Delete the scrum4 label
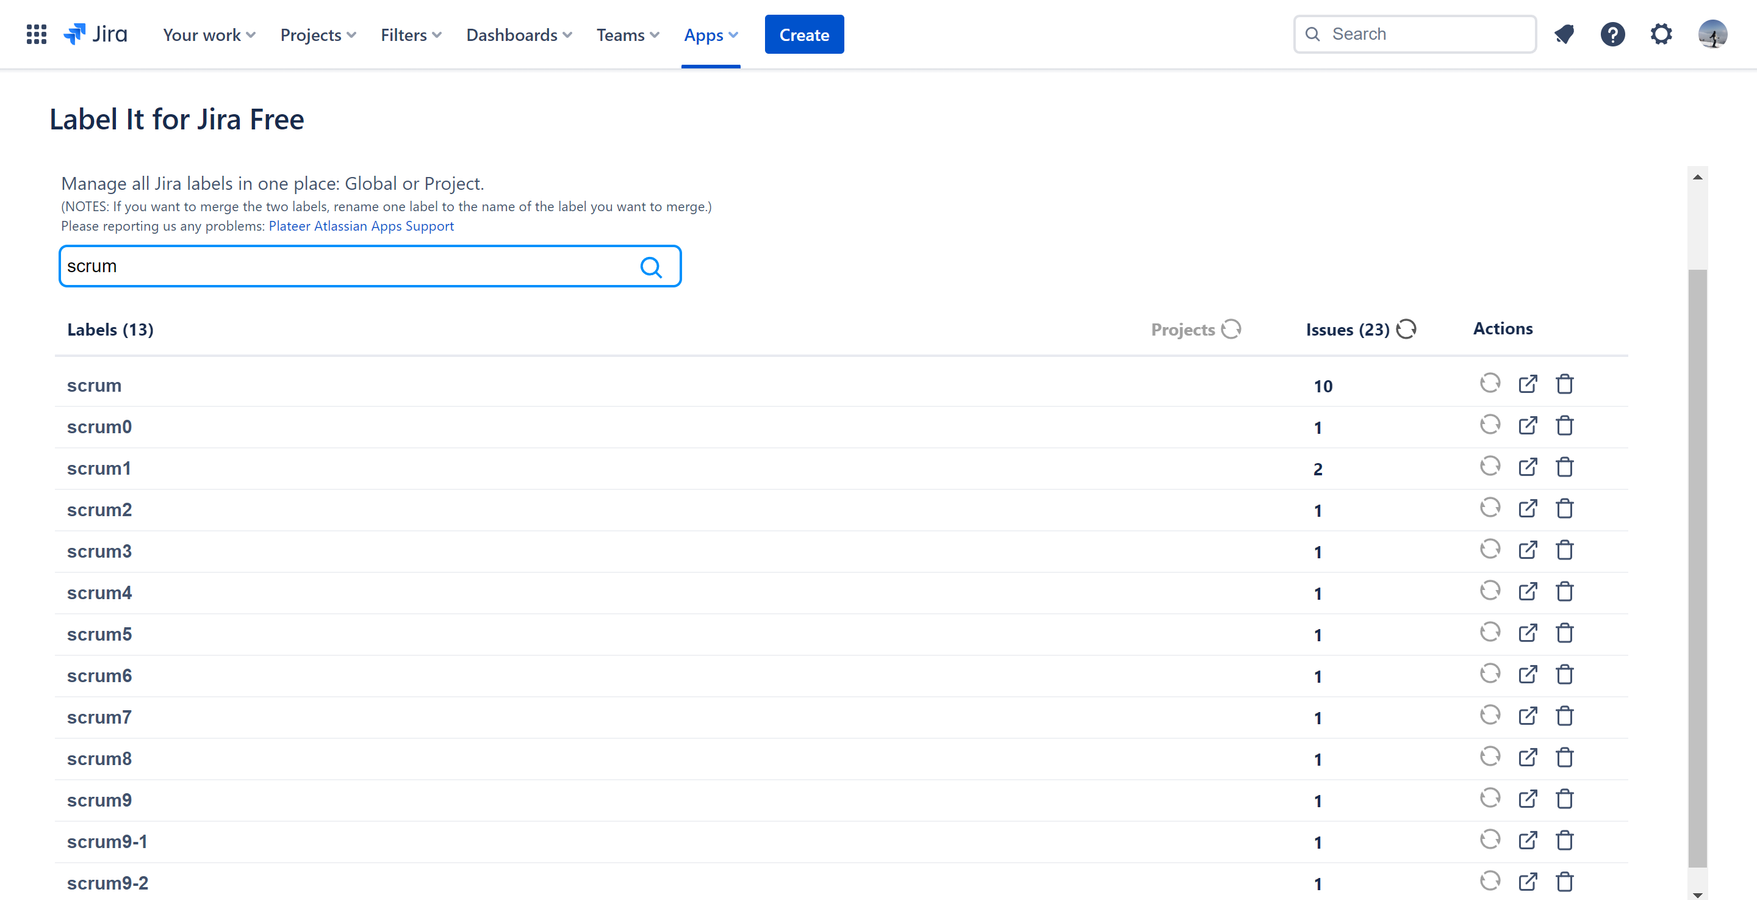This screenshot has height=900, width=1757. click(1565, 592)
